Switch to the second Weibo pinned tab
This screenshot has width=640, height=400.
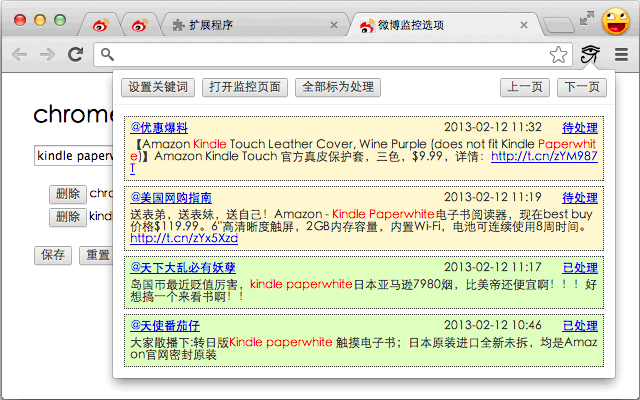140,25
